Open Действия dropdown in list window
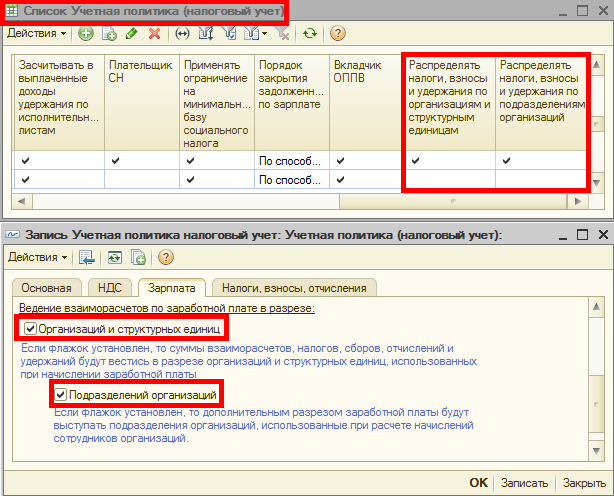This screenshot has height=496, width=614. (37, 33)
